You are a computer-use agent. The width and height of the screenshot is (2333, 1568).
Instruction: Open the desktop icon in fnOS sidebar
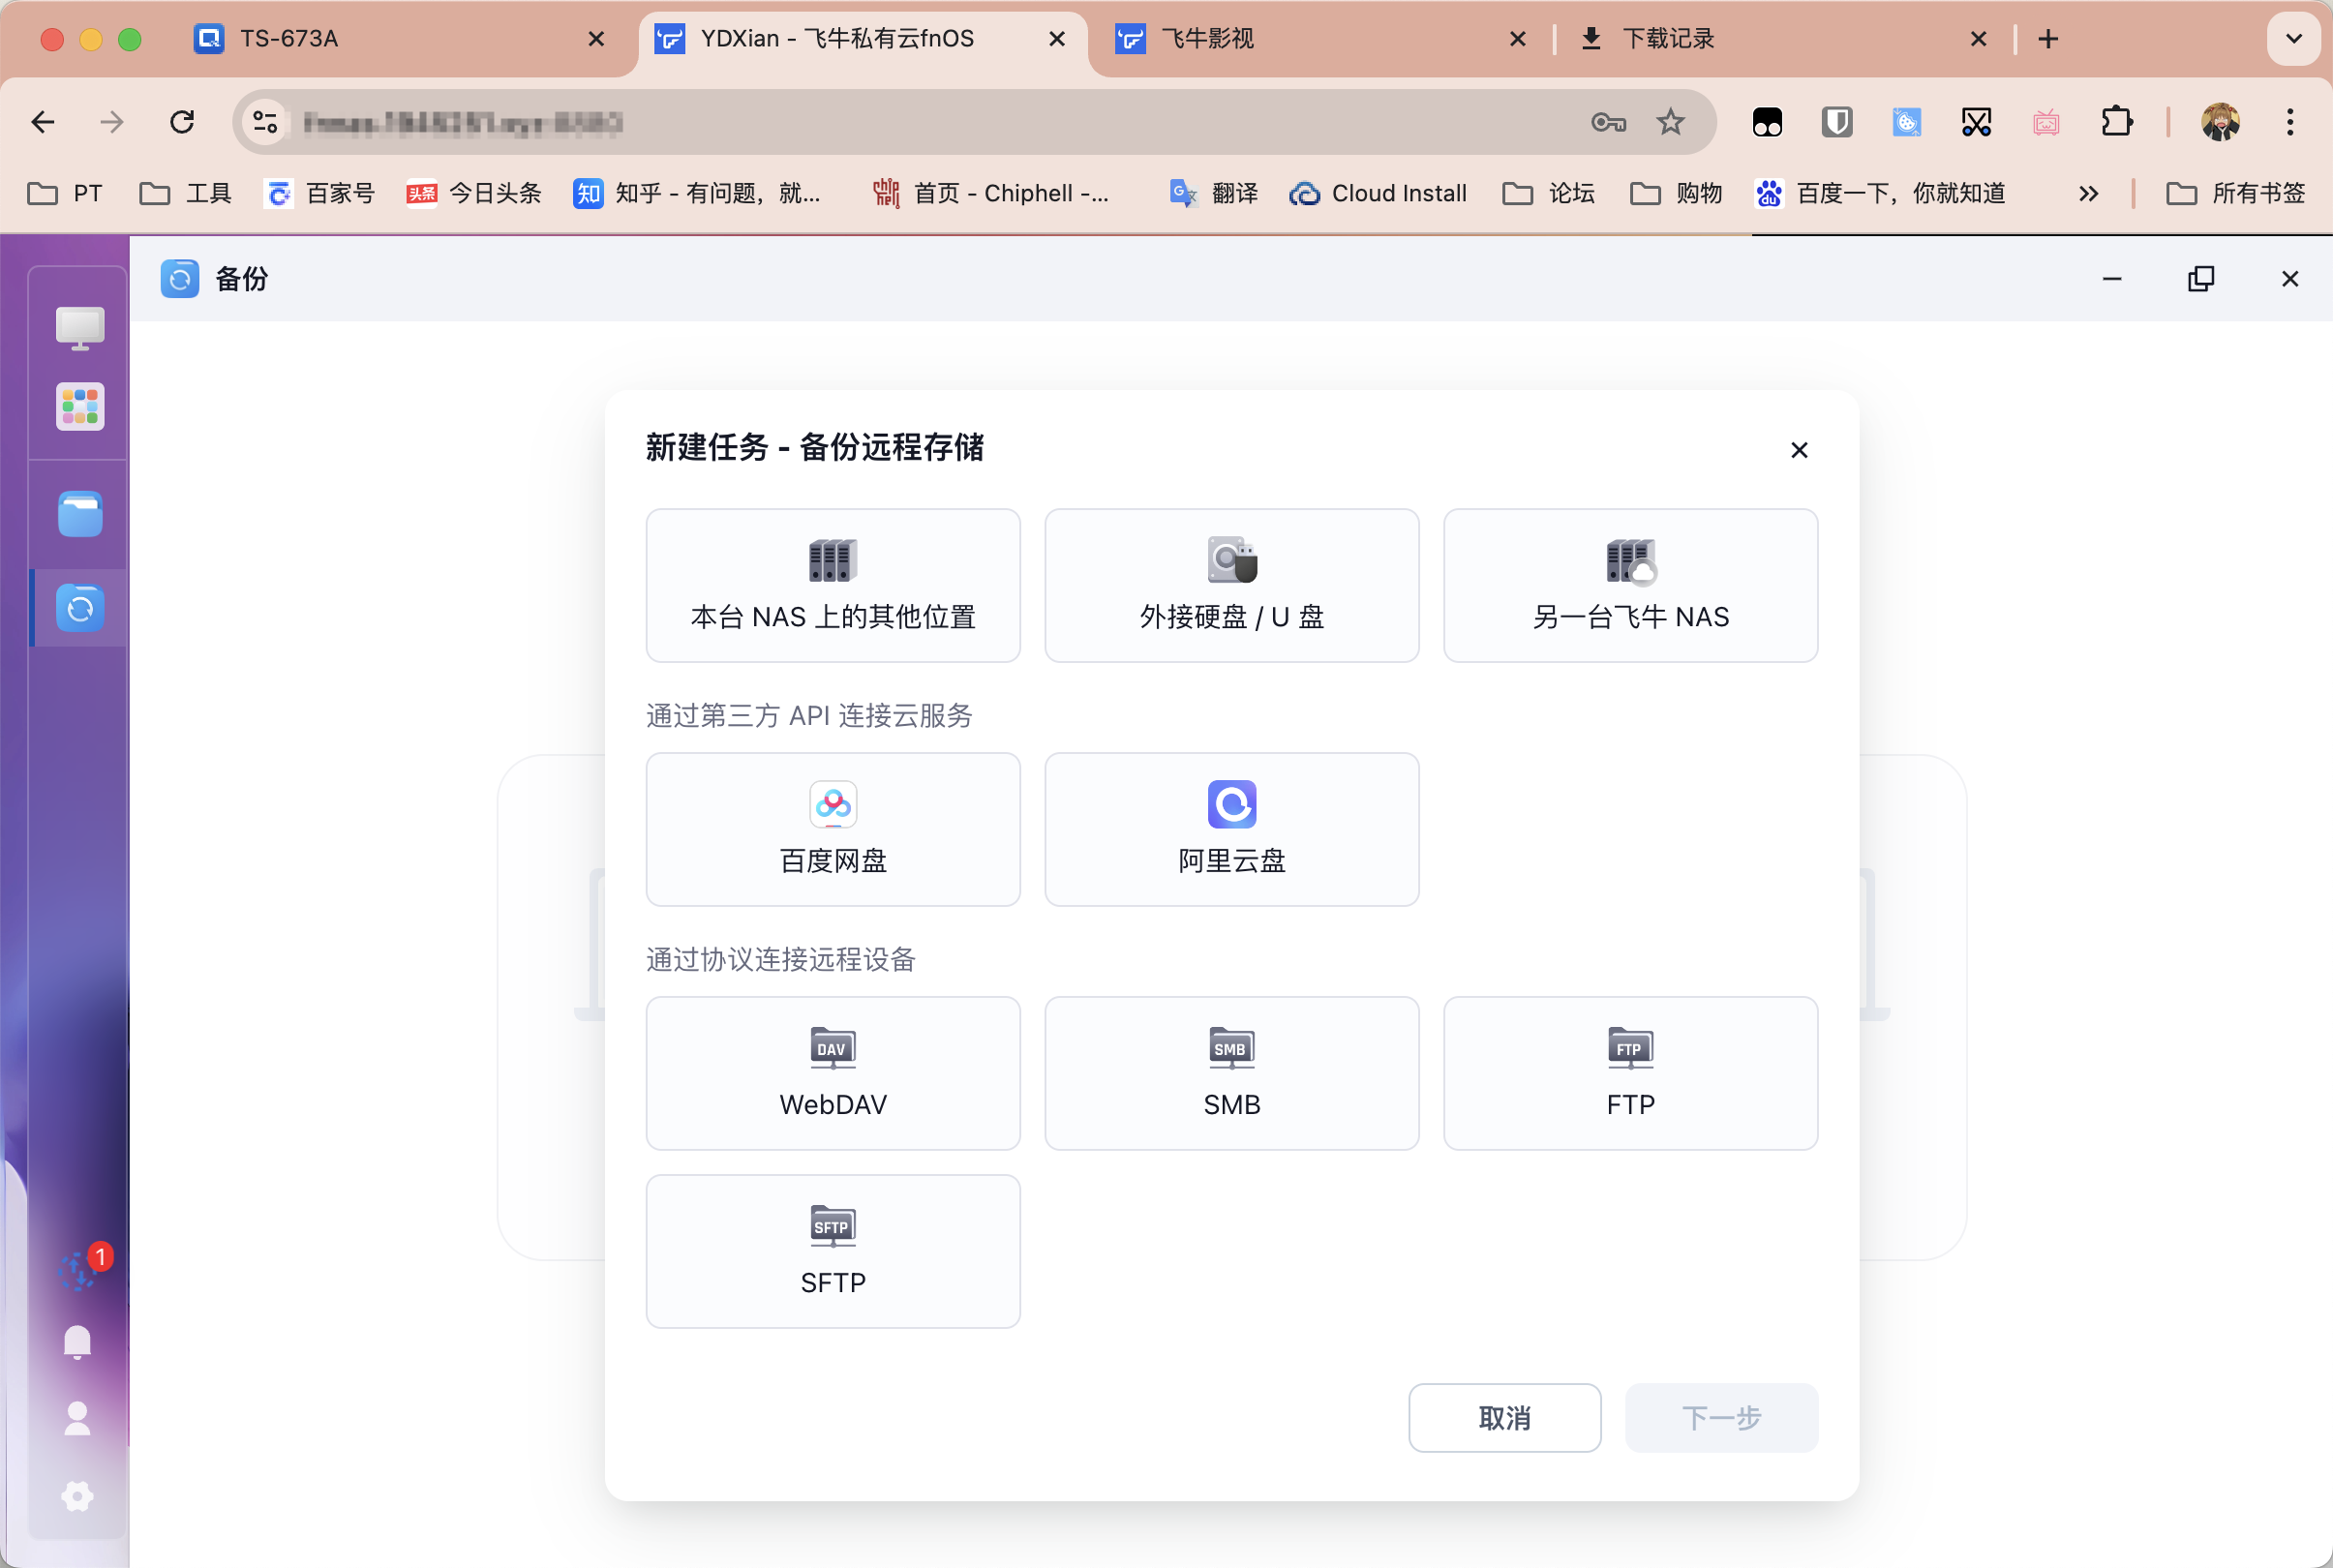(79, 328)
